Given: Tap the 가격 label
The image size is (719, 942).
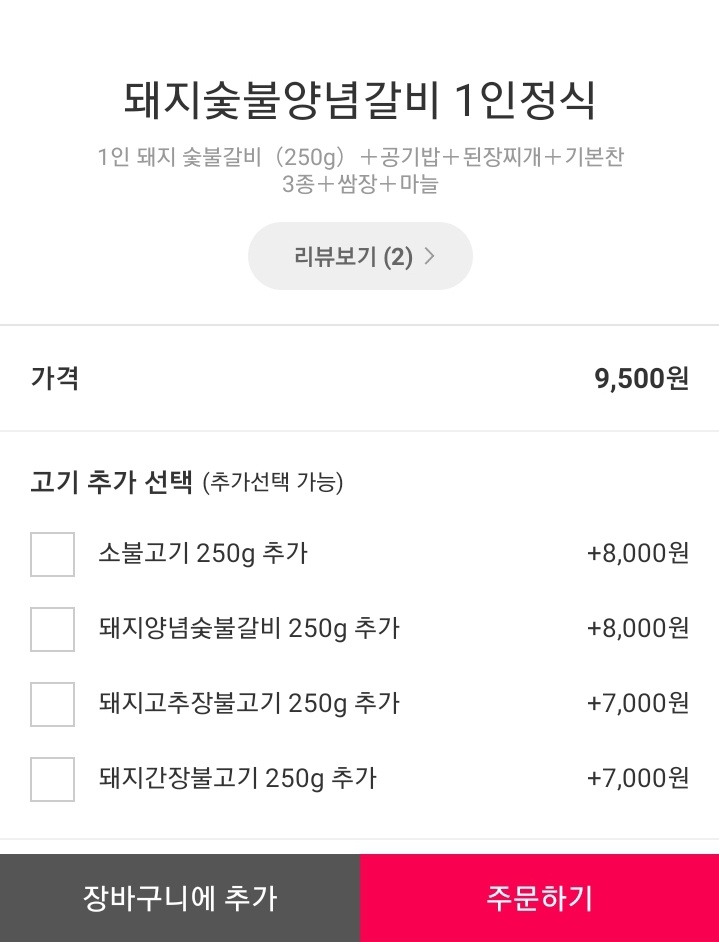Looking at the screenshot, I should pos(55,379).
